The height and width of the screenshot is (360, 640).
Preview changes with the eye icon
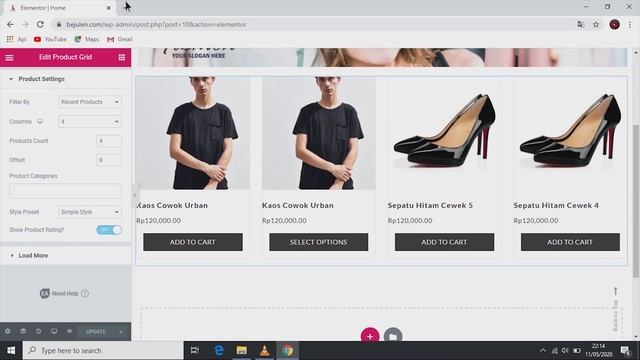pos(69,331)
